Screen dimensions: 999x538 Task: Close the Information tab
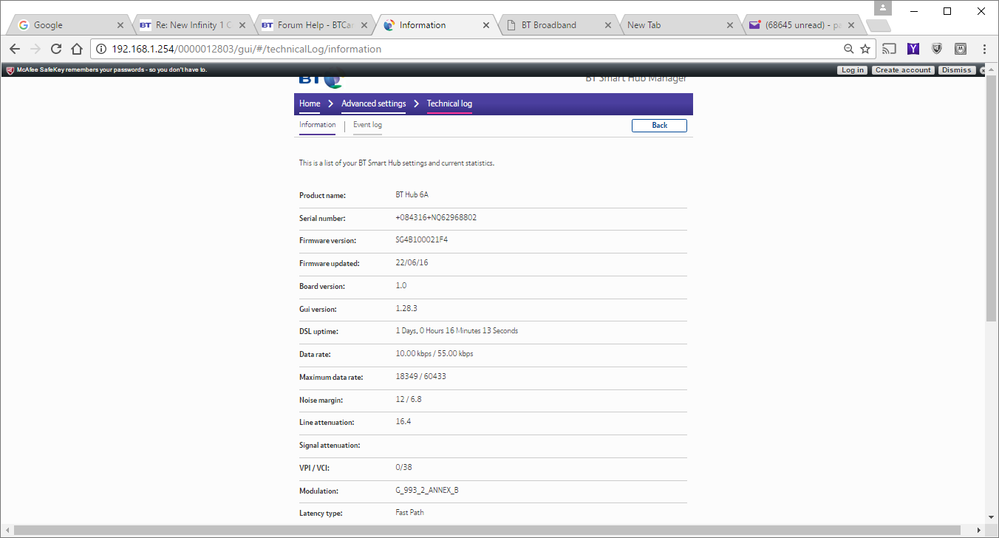(x=486, y=25)
